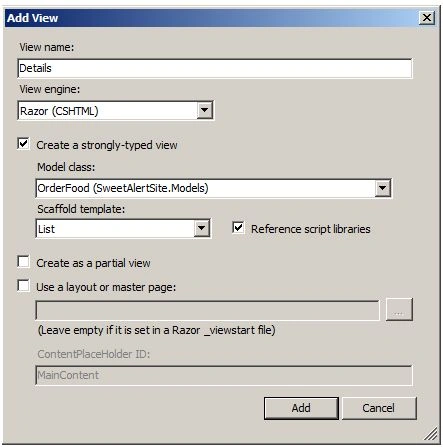Open the View engine dropdown arrow
Screen dimensions: 443x447
click(204, 110)
